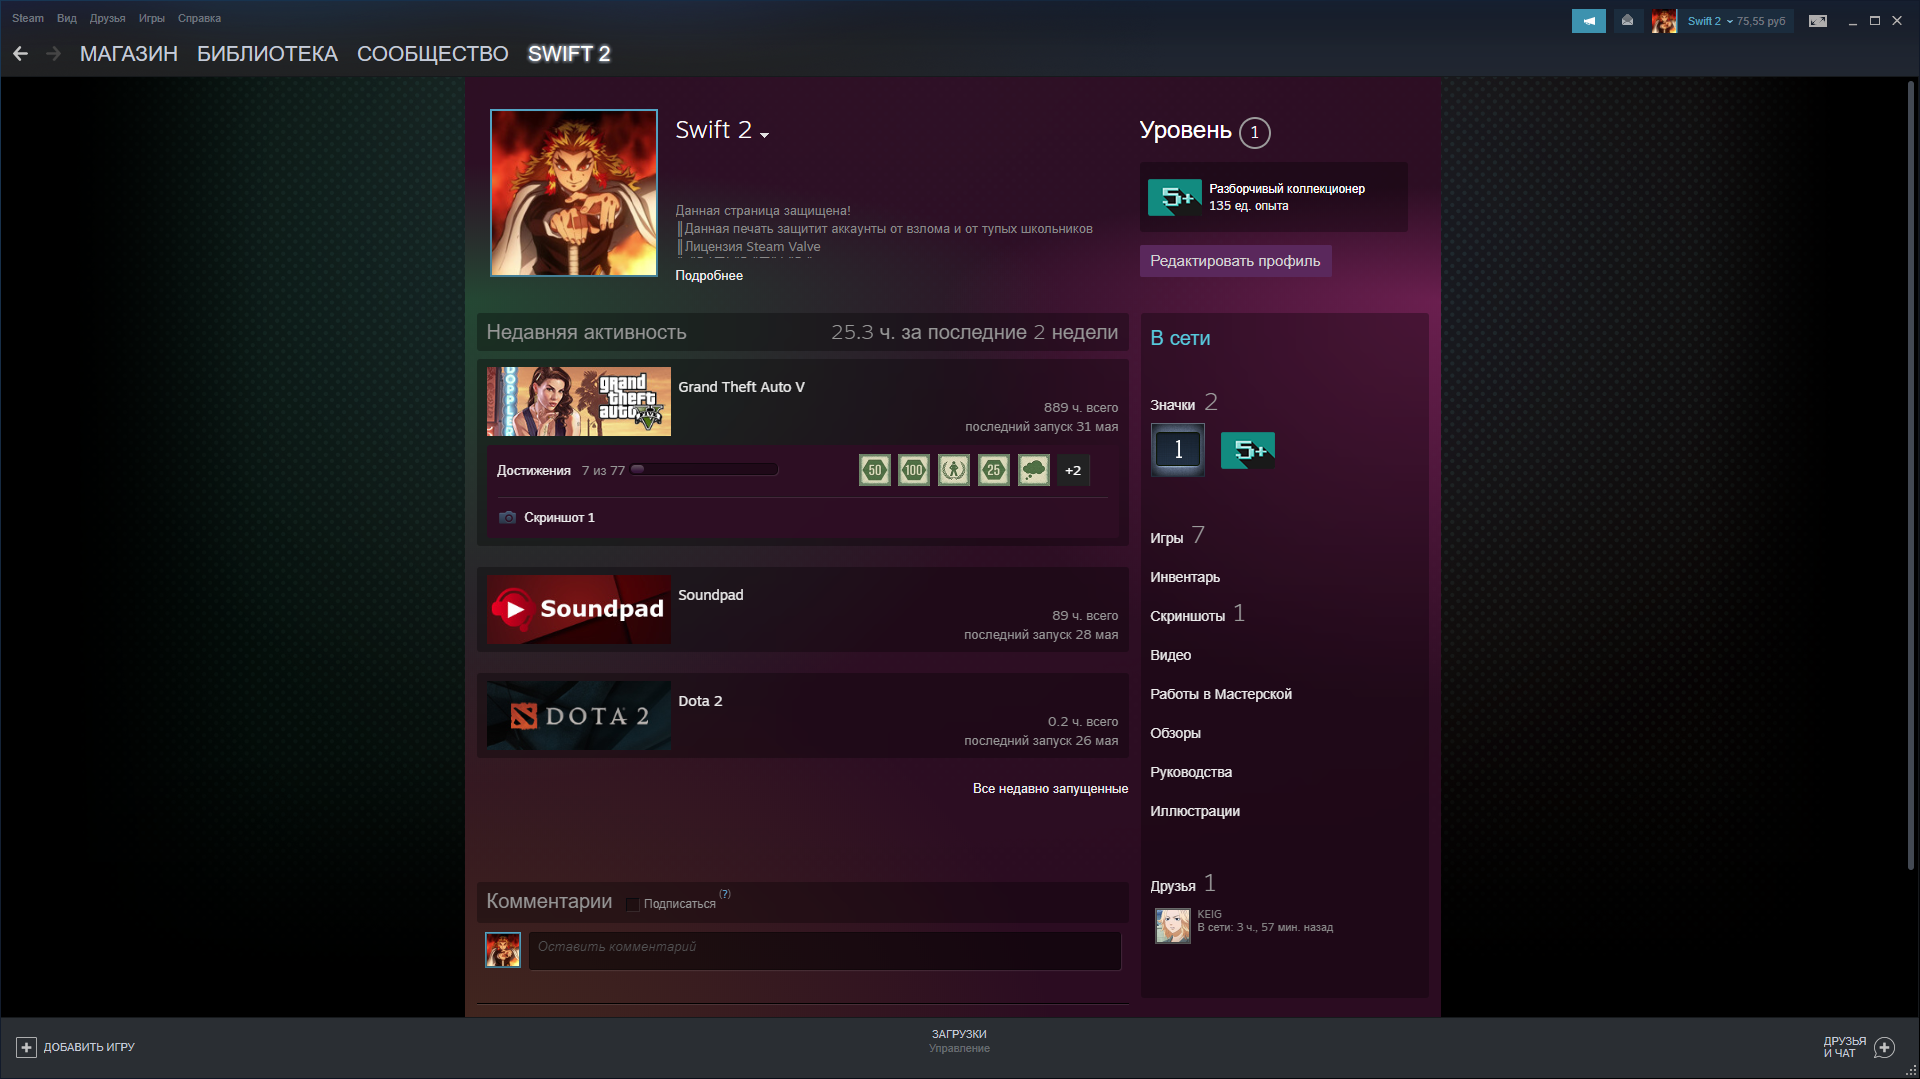1920x1079 pixels.
Task: Open the Достижения 7 из 77 link
Action: (561, 471)
